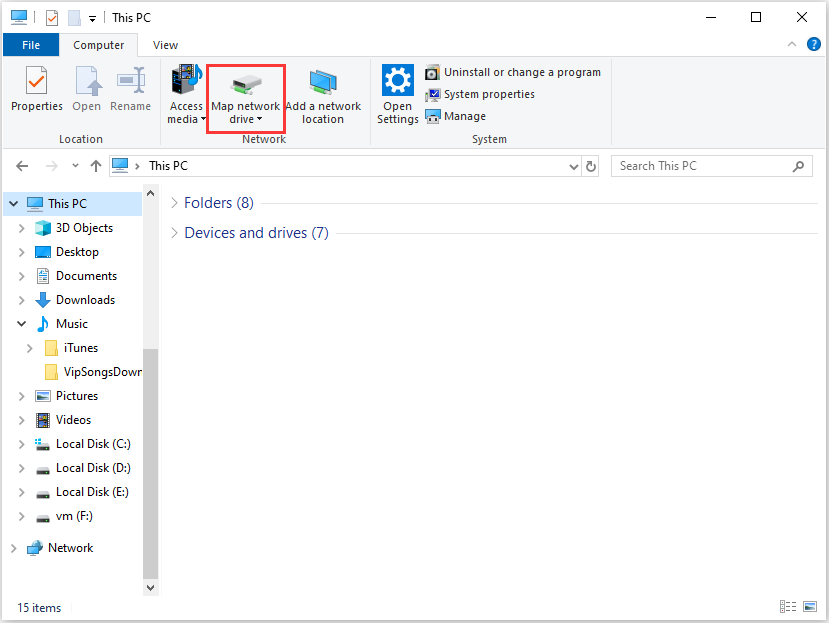Viewport: 829px width, 623px height.
Task: Refresh the current This PC view
Action: [590, 166]
